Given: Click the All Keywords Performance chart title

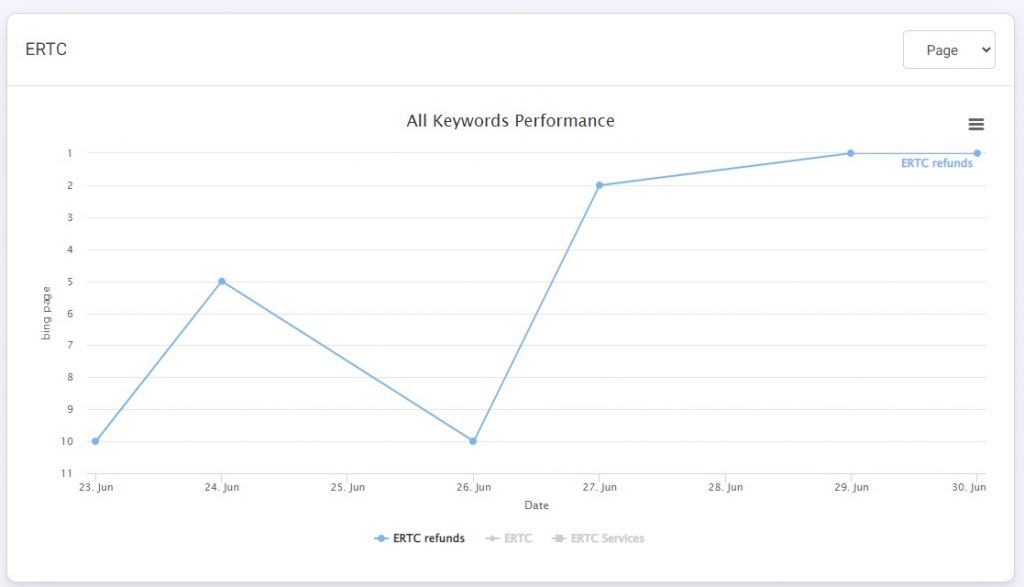Looking at the screenshot, I should point(510,121).
